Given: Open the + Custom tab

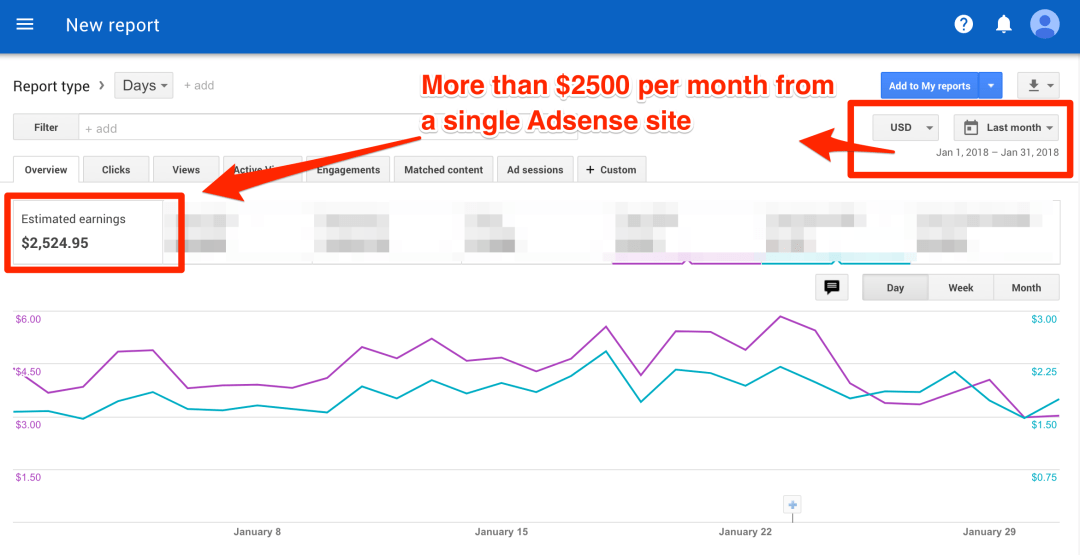Looking at the screenshot, I should [x=612, y=169].
